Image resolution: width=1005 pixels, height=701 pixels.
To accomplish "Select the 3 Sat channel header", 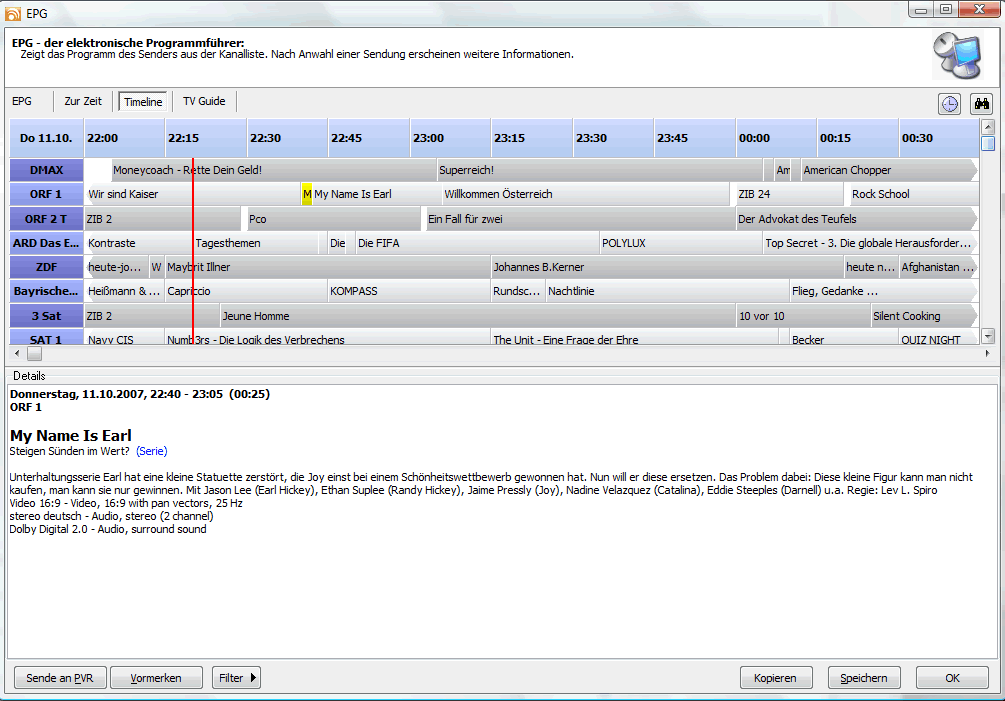I will (x=46, y=316).
